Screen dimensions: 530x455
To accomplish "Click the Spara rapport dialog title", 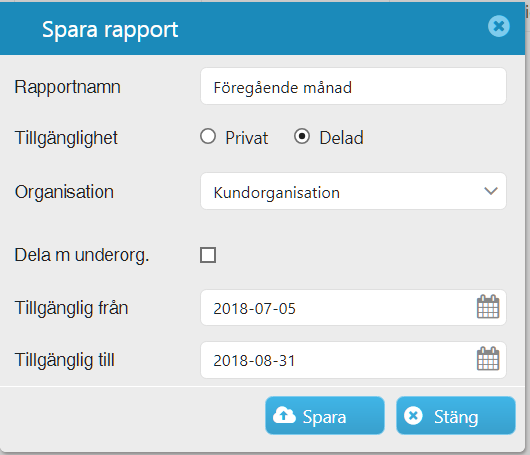I will tap(110, 30).
